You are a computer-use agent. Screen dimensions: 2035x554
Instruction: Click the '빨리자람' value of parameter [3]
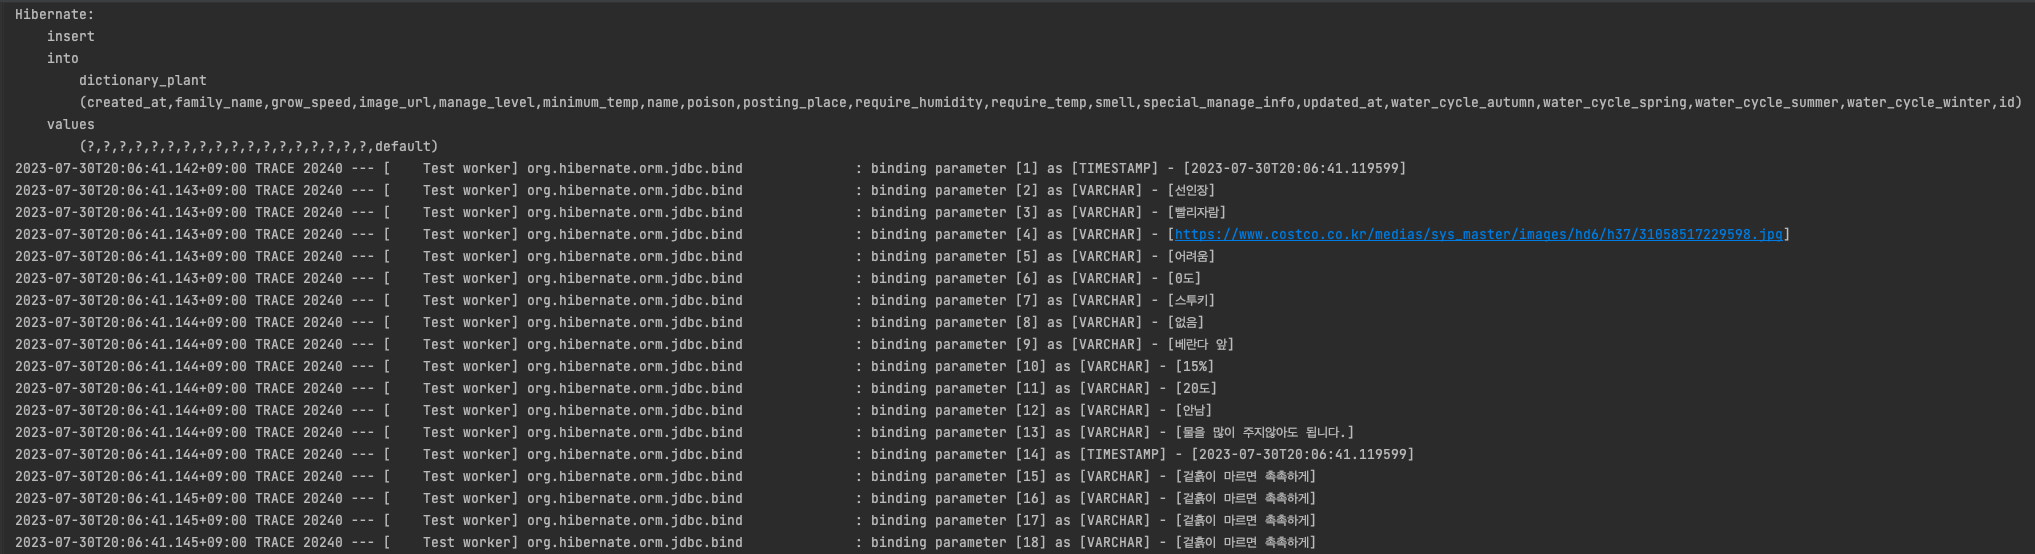[1196, 213]
